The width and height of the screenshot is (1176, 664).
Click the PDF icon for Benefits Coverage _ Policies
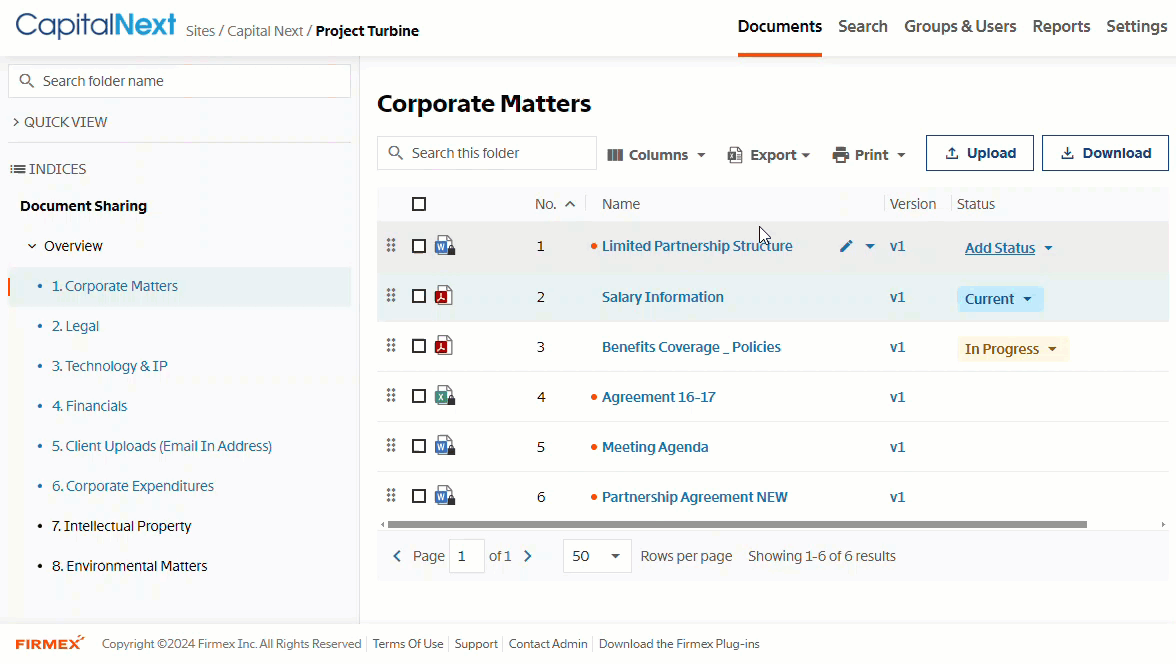444,345
